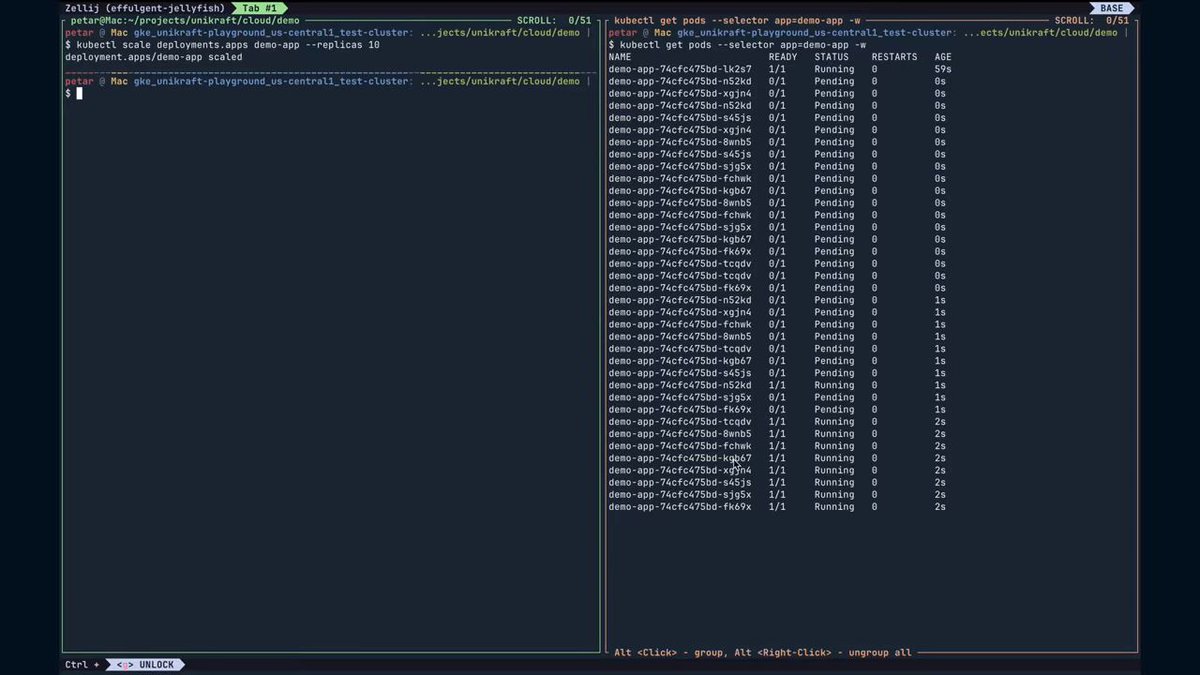Click the Running status of pod lk2s7
This screenshot has width=1200, height=675.
(x=834, y=69)
